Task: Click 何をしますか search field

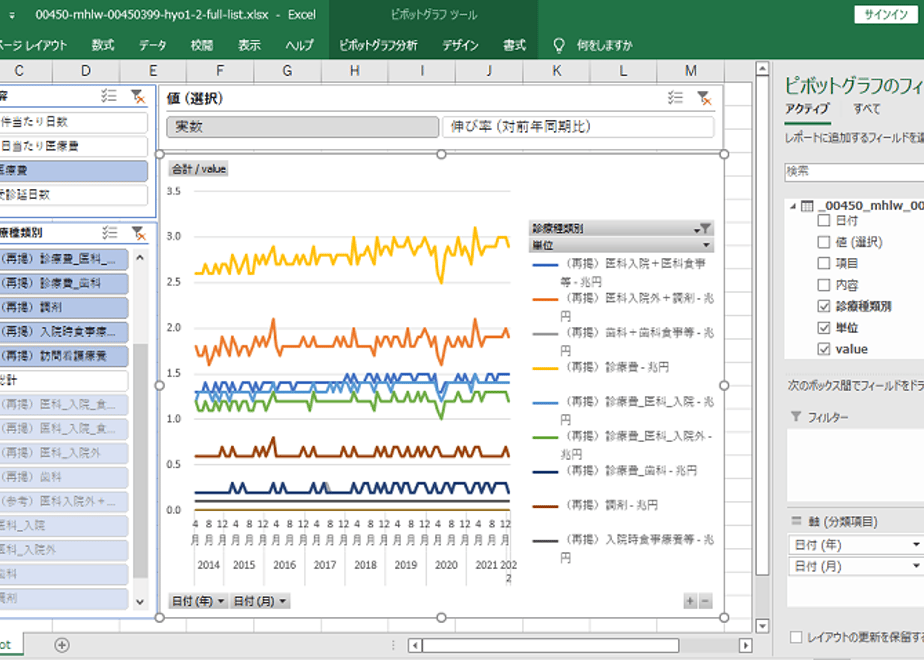Action: (604, 45)
